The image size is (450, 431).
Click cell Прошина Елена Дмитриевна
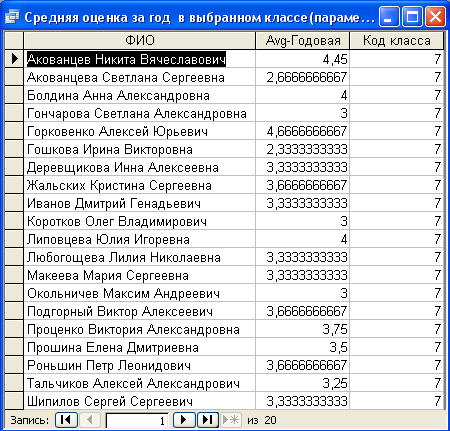(x=140, y=347)
